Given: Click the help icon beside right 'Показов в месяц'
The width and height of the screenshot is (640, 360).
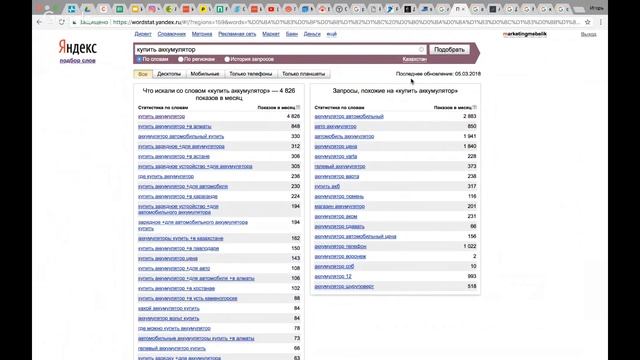Looking at the screenshot, I should click(474, 107).
